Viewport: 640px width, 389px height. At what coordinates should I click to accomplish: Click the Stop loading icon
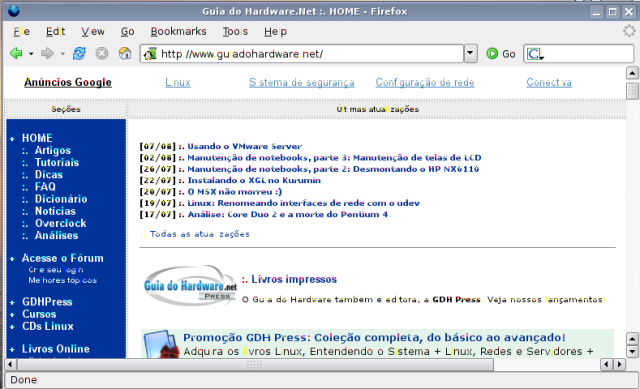point(102,53)
